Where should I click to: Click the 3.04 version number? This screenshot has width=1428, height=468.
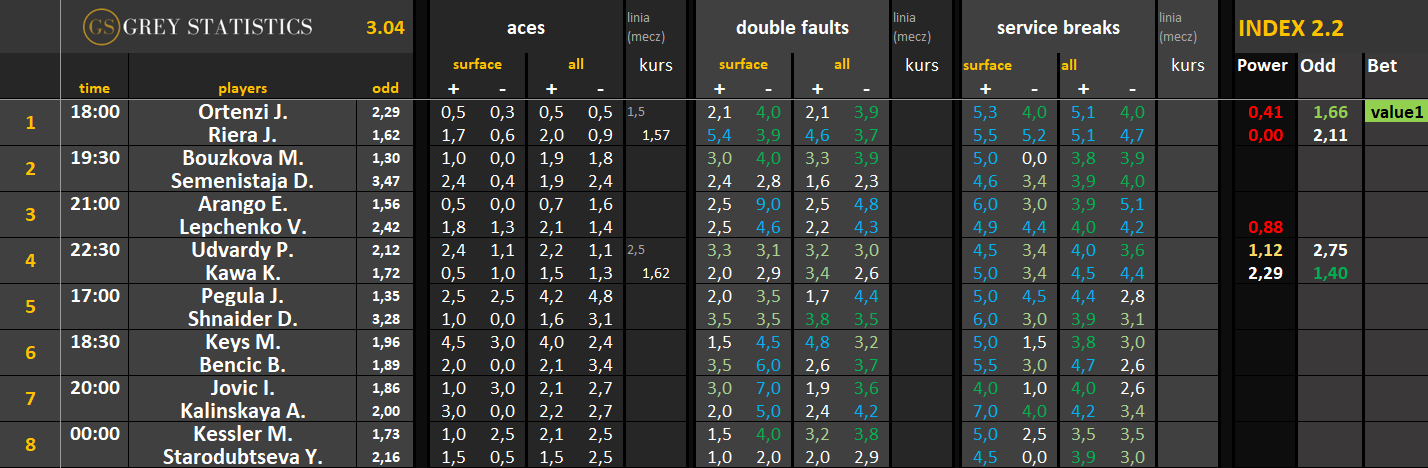[385, 28]
